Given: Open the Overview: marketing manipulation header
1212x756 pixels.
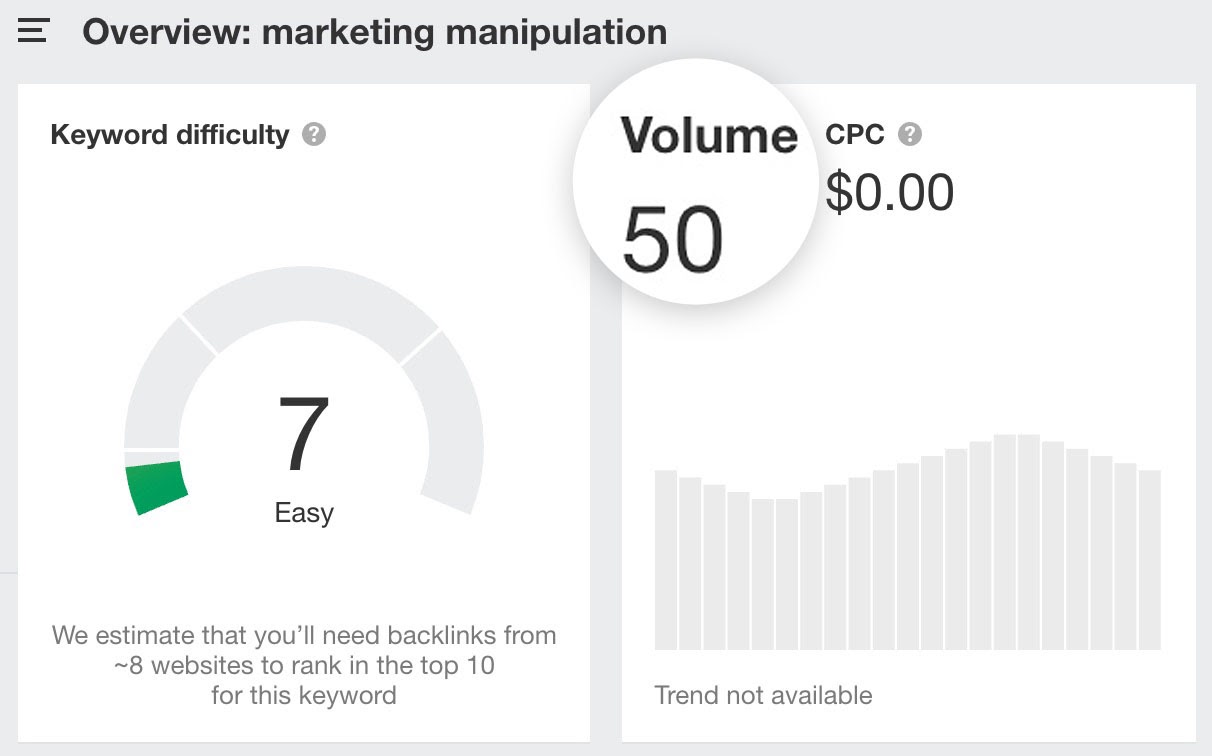Looking at the screenshot, I should click(375, 31).
